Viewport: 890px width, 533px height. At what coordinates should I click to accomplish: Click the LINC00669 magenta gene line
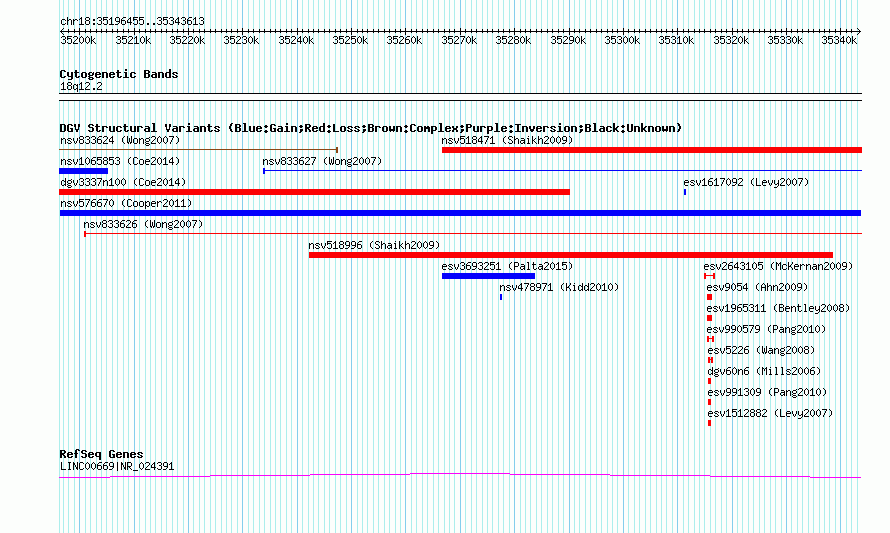(x=460, y=476)
